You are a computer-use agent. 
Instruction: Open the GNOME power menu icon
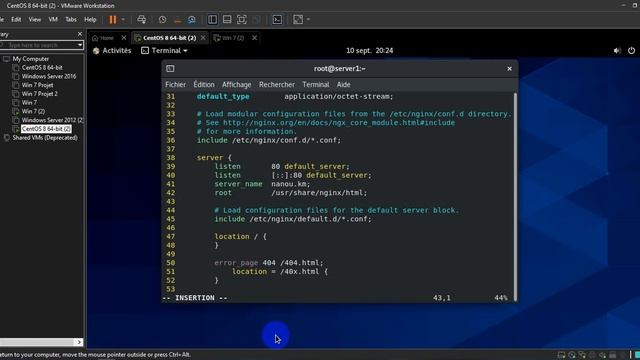pyautogui.click(x=631, y=51)
